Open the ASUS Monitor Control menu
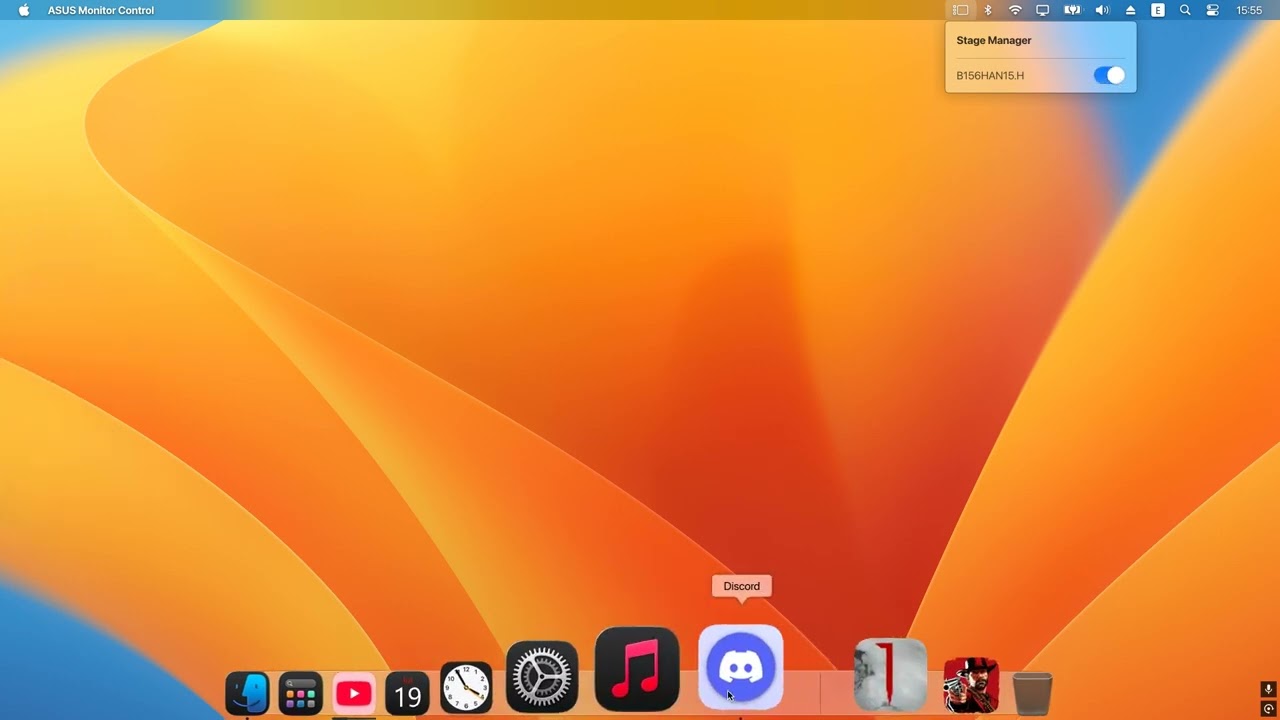 [x=101, y=10]
